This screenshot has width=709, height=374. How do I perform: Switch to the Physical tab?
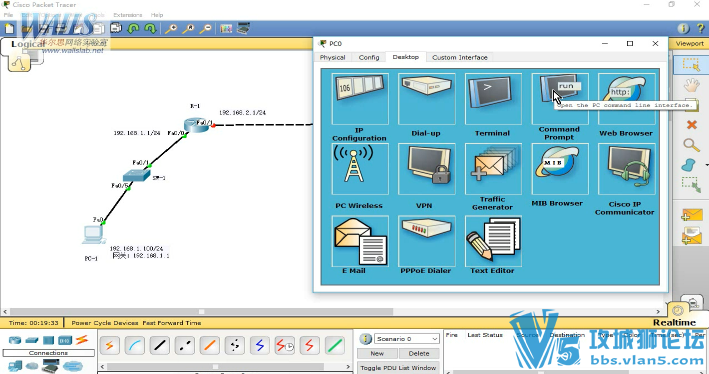[332, 57]
